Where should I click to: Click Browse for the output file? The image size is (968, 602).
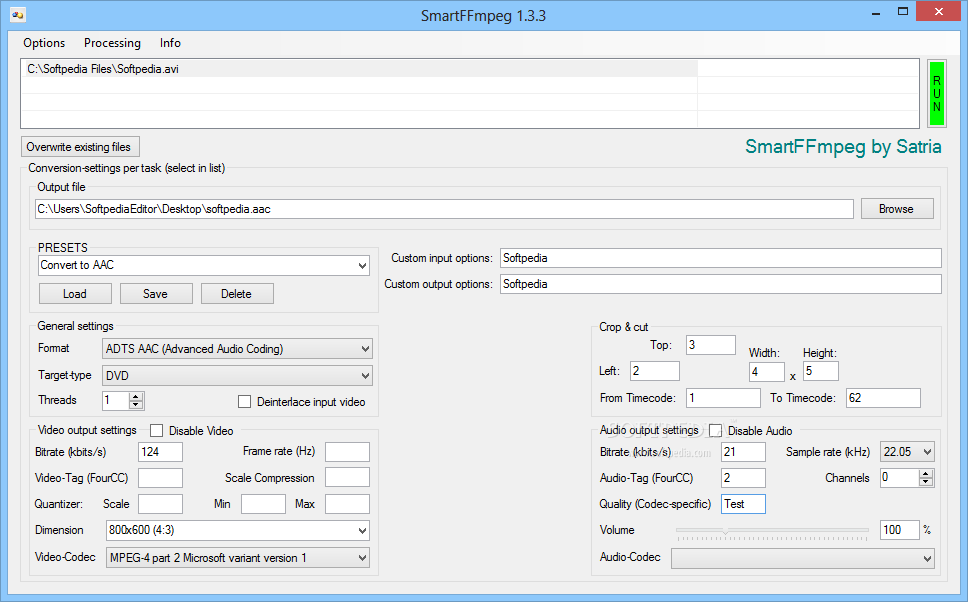coord(896,209)
